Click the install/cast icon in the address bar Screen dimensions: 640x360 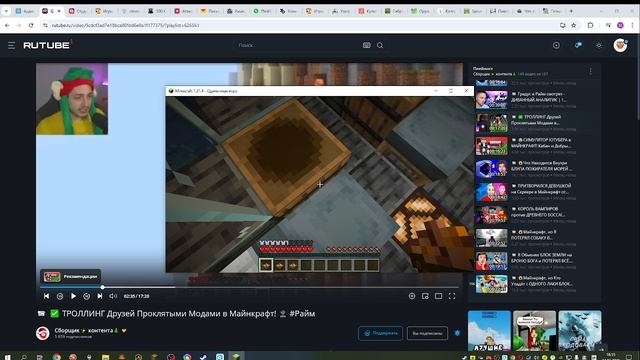coord(562,25)
